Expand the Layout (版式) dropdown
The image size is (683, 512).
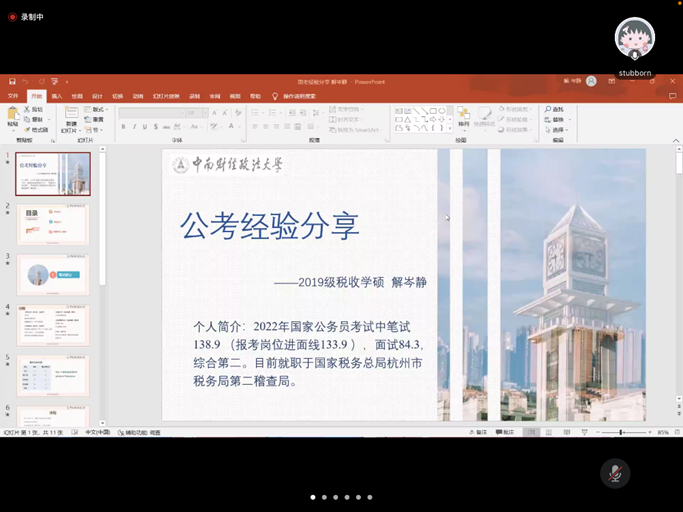94,109
